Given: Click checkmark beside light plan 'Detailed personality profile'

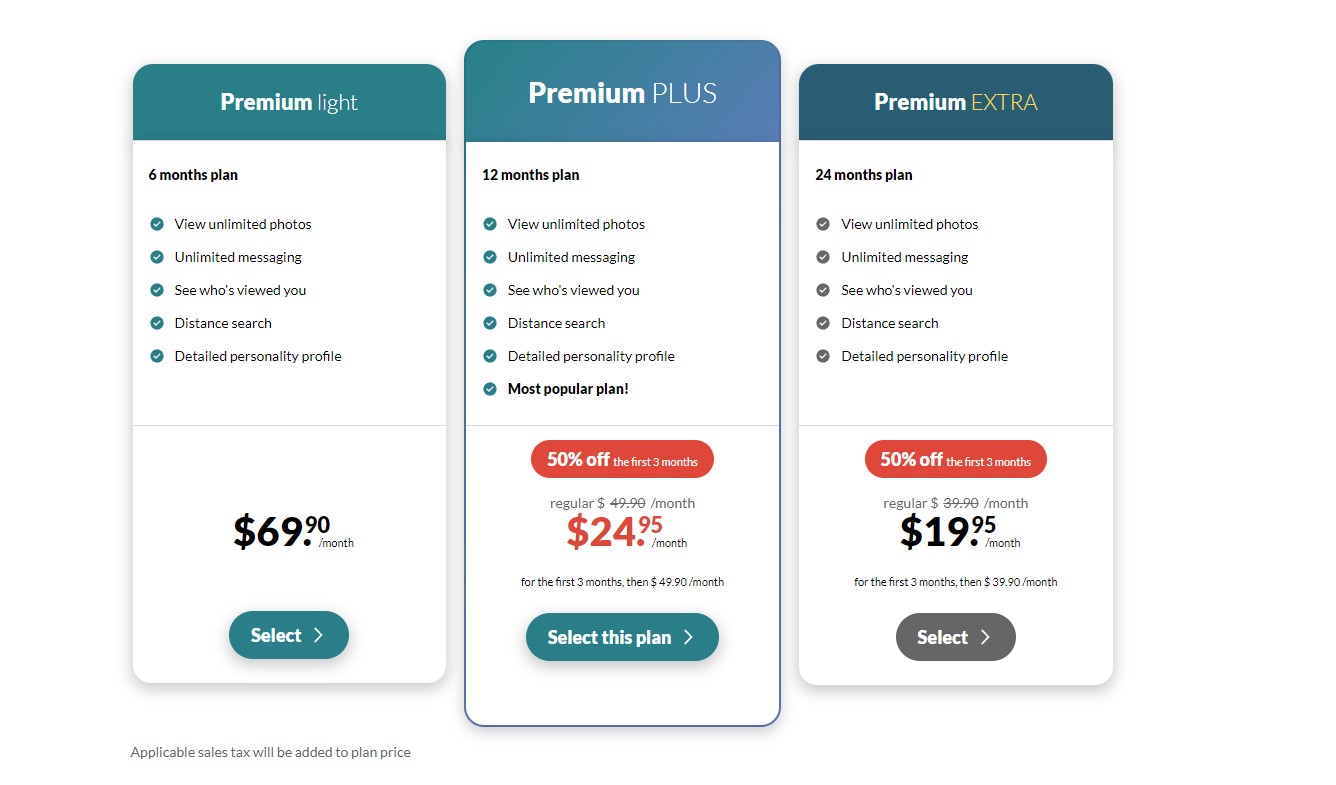Looking at the screenshot, I should [157, 356].
